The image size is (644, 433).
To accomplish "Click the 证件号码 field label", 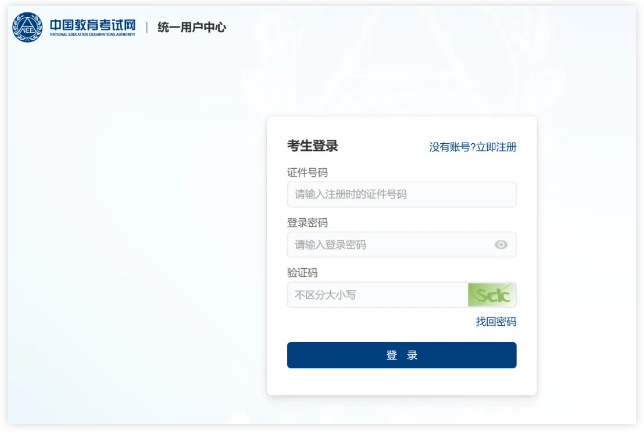I will click(x=307, y=173).
